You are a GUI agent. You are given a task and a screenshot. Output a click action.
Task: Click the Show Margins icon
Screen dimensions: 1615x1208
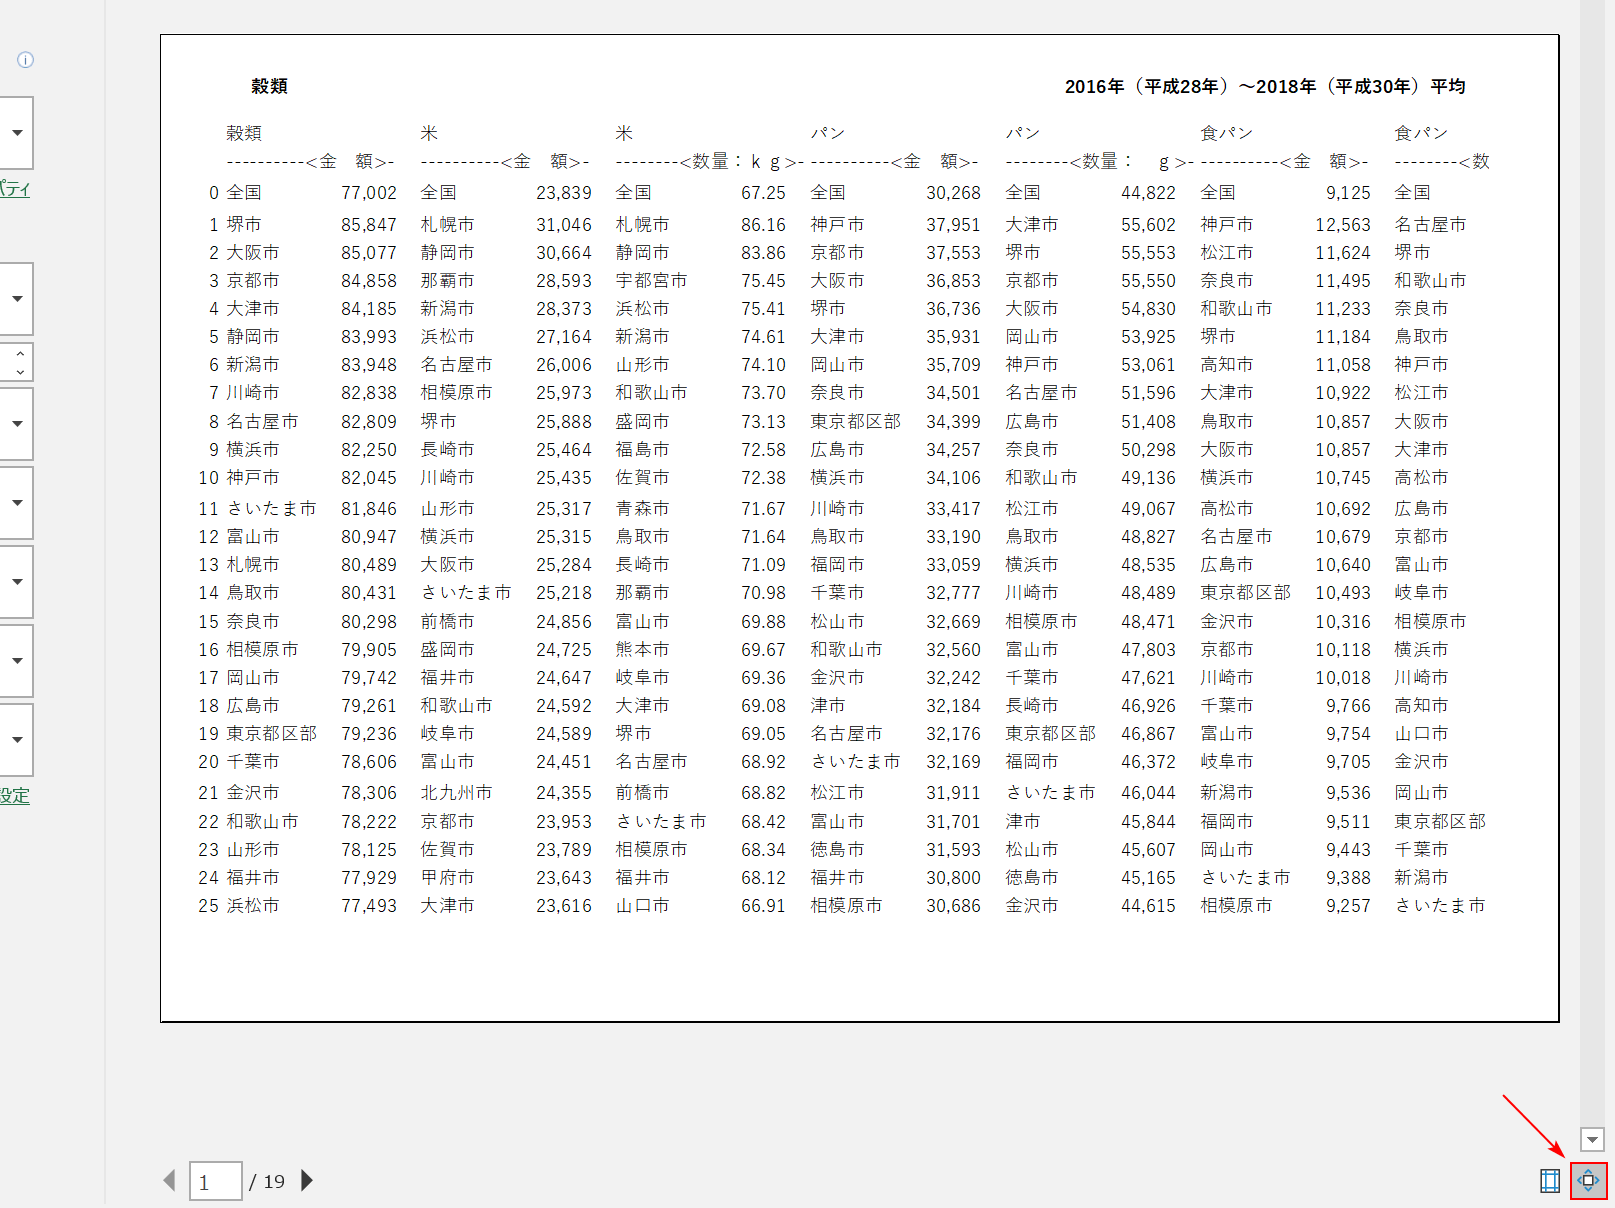pyautogui.click(x=1549, y=1181)
